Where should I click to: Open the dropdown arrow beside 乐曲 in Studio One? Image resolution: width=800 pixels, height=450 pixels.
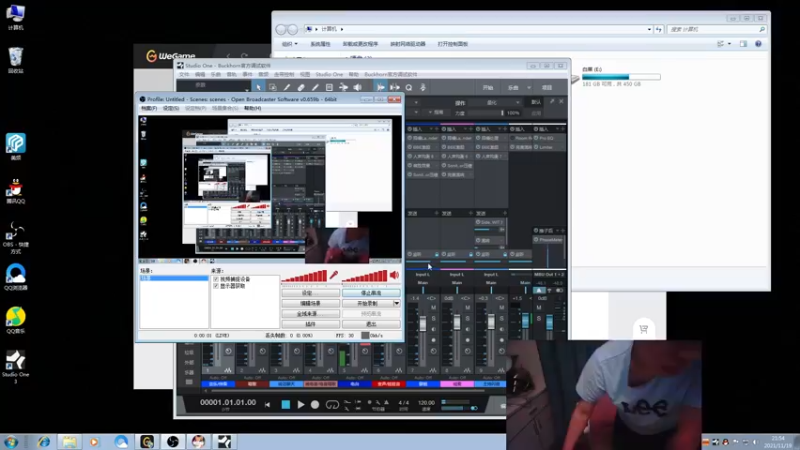click(529, 88)
